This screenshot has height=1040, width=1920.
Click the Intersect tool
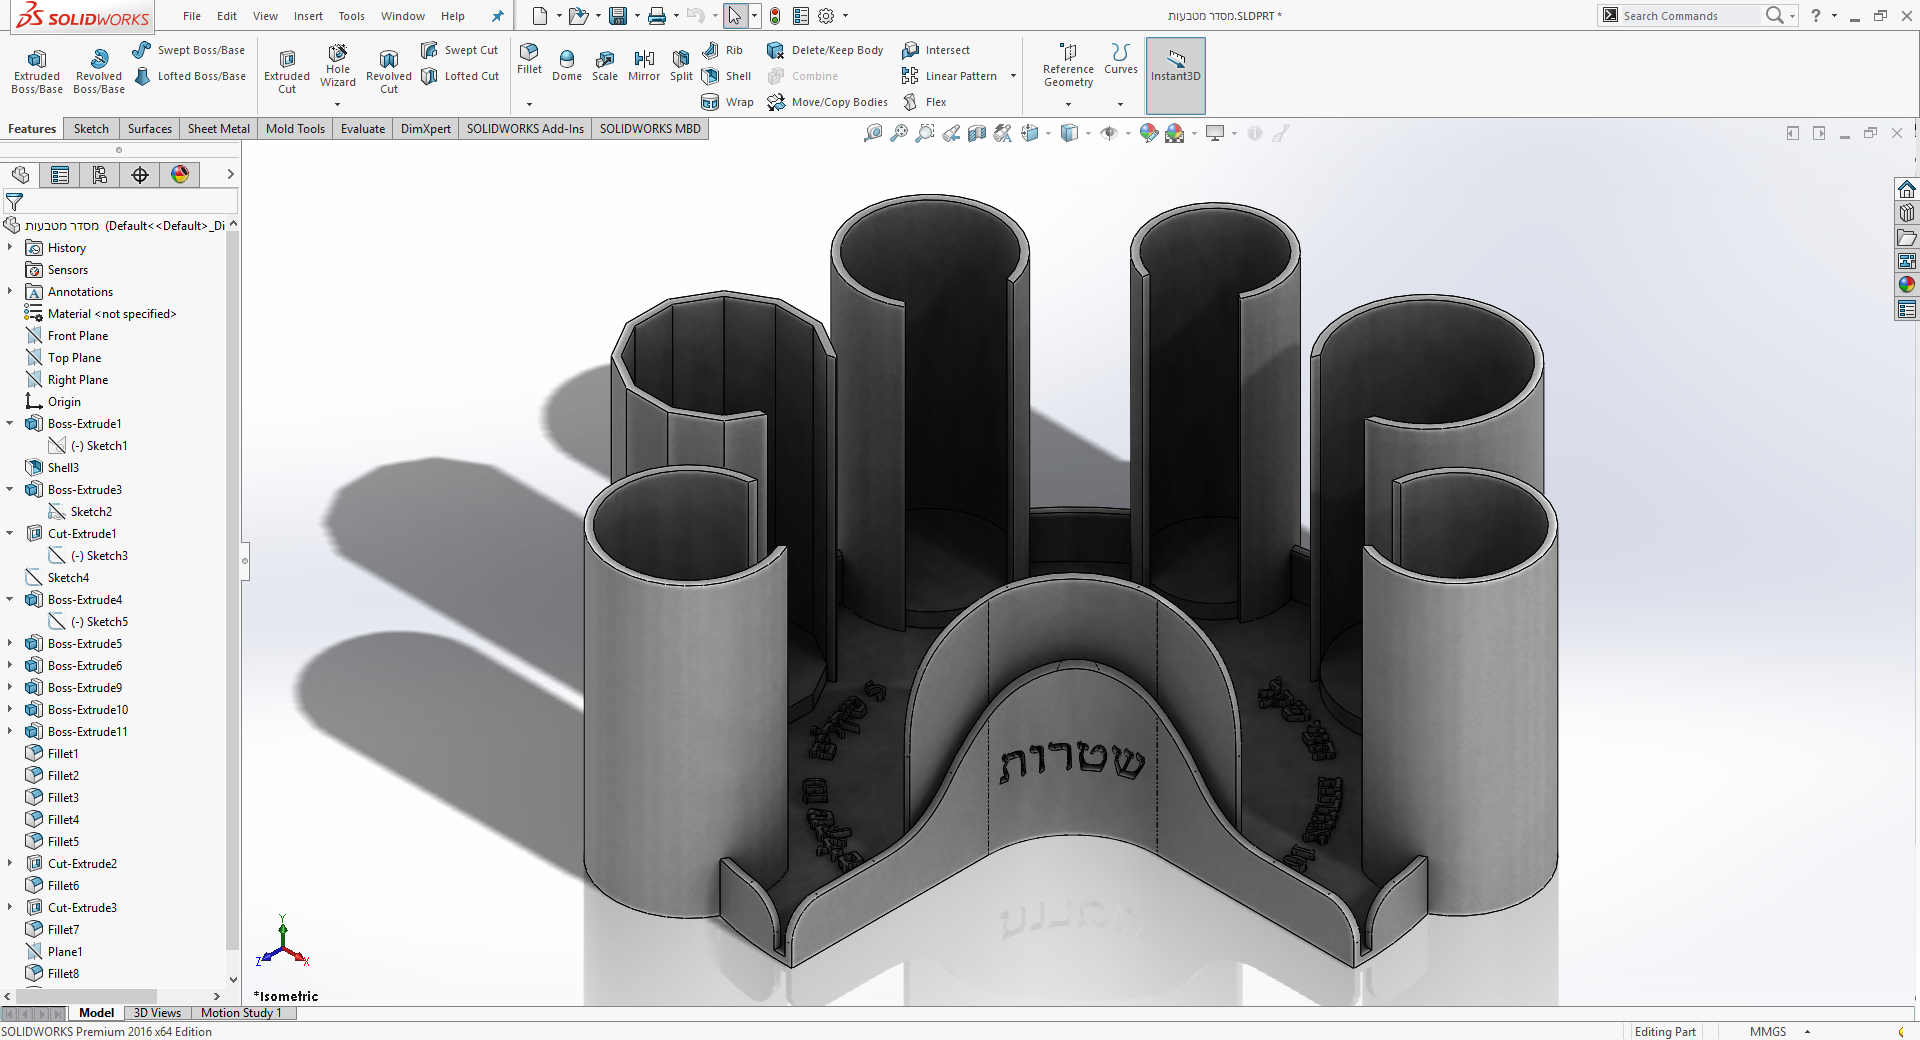(x=936, y=50)
